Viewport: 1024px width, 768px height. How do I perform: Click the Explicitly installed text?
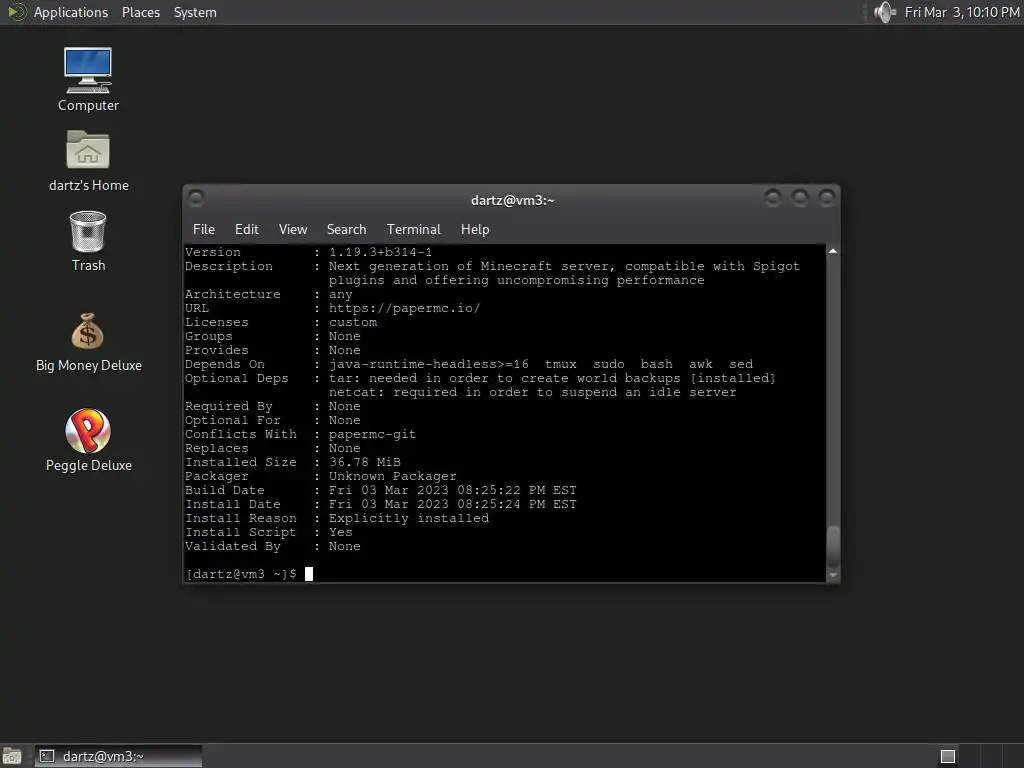pos(409,519)
